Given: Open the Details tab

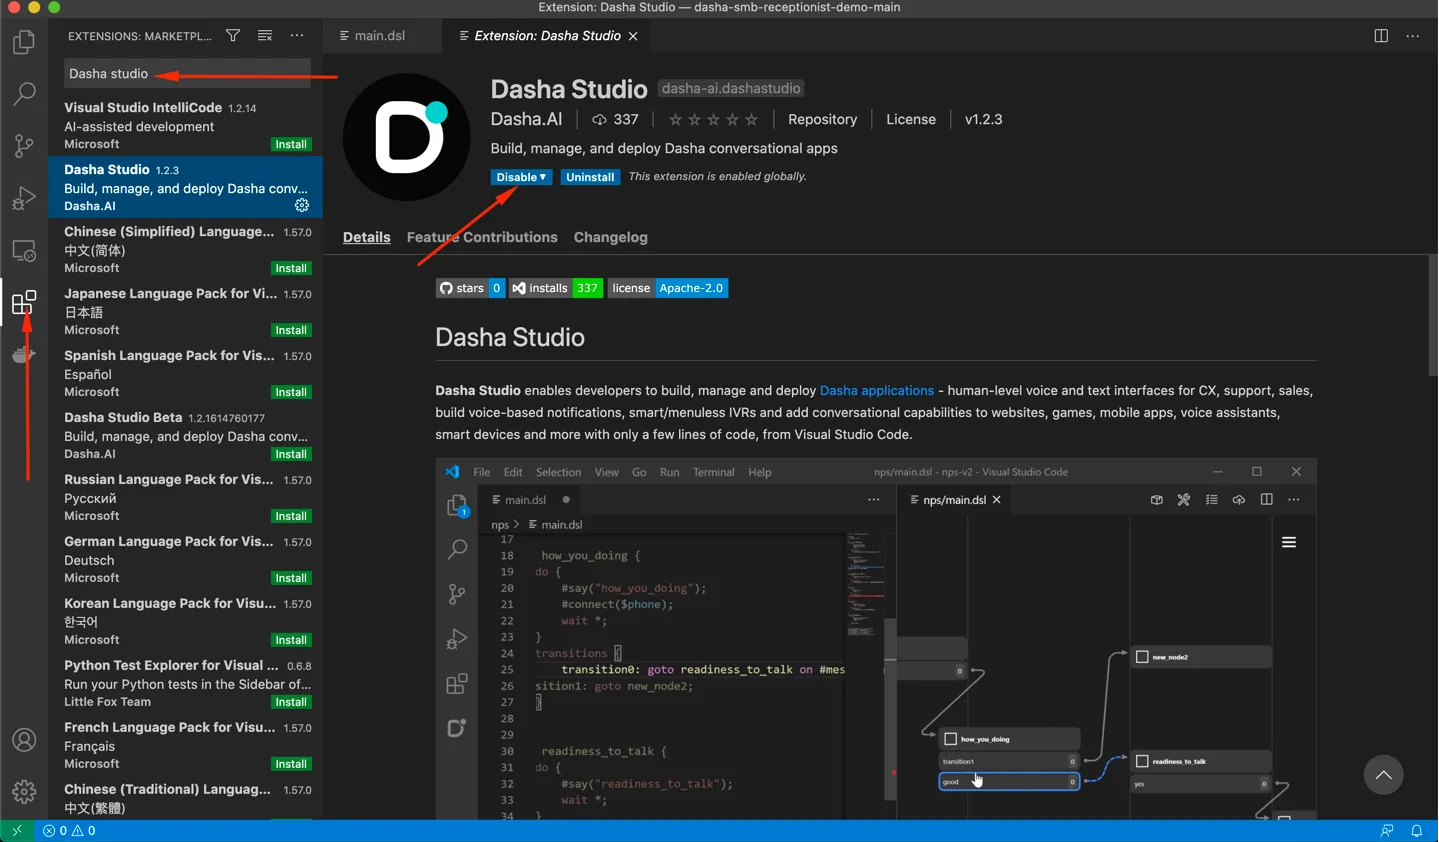Looking at the screenshot, I should pos(367,237).
